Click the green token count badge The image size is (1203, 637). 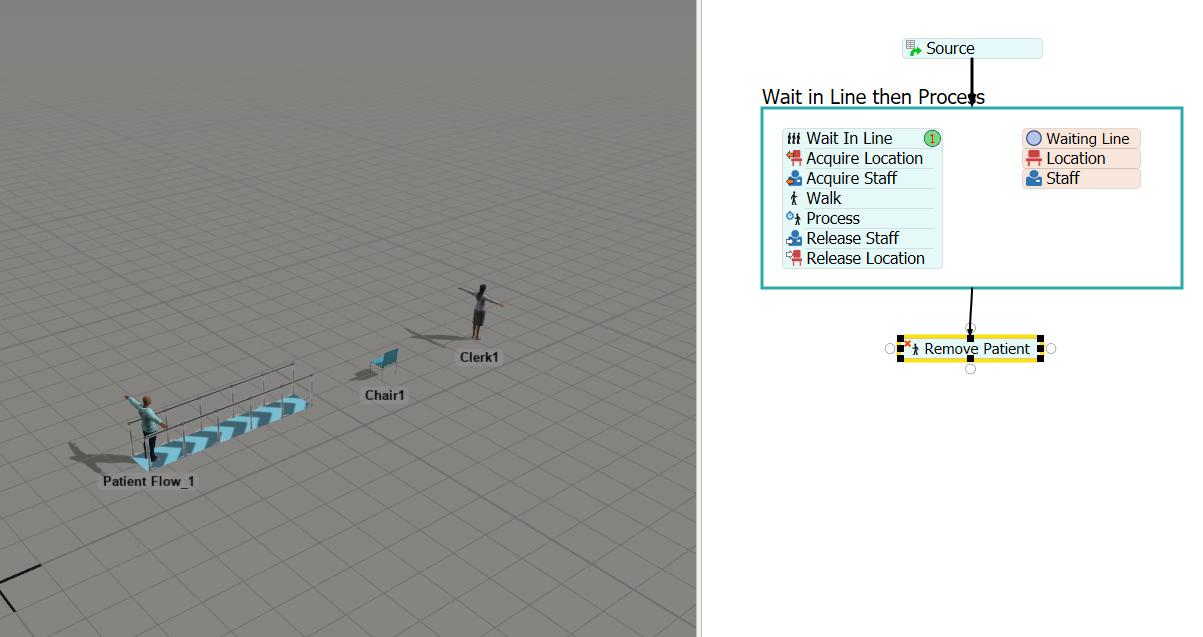(932, 139)
